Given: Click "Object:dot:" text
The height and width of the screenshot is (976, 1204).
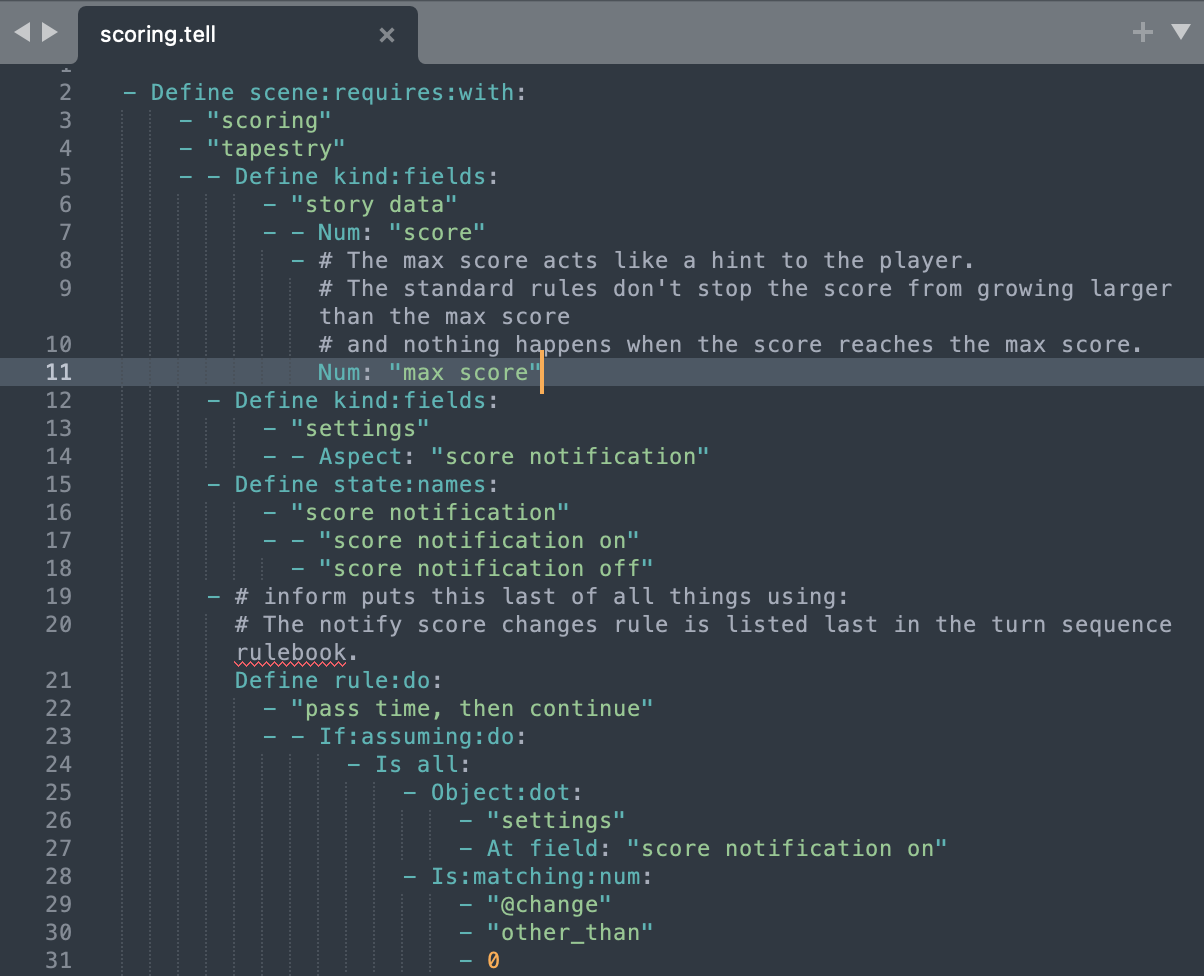Looking at the screenshot, I should [x=507, y=792].
